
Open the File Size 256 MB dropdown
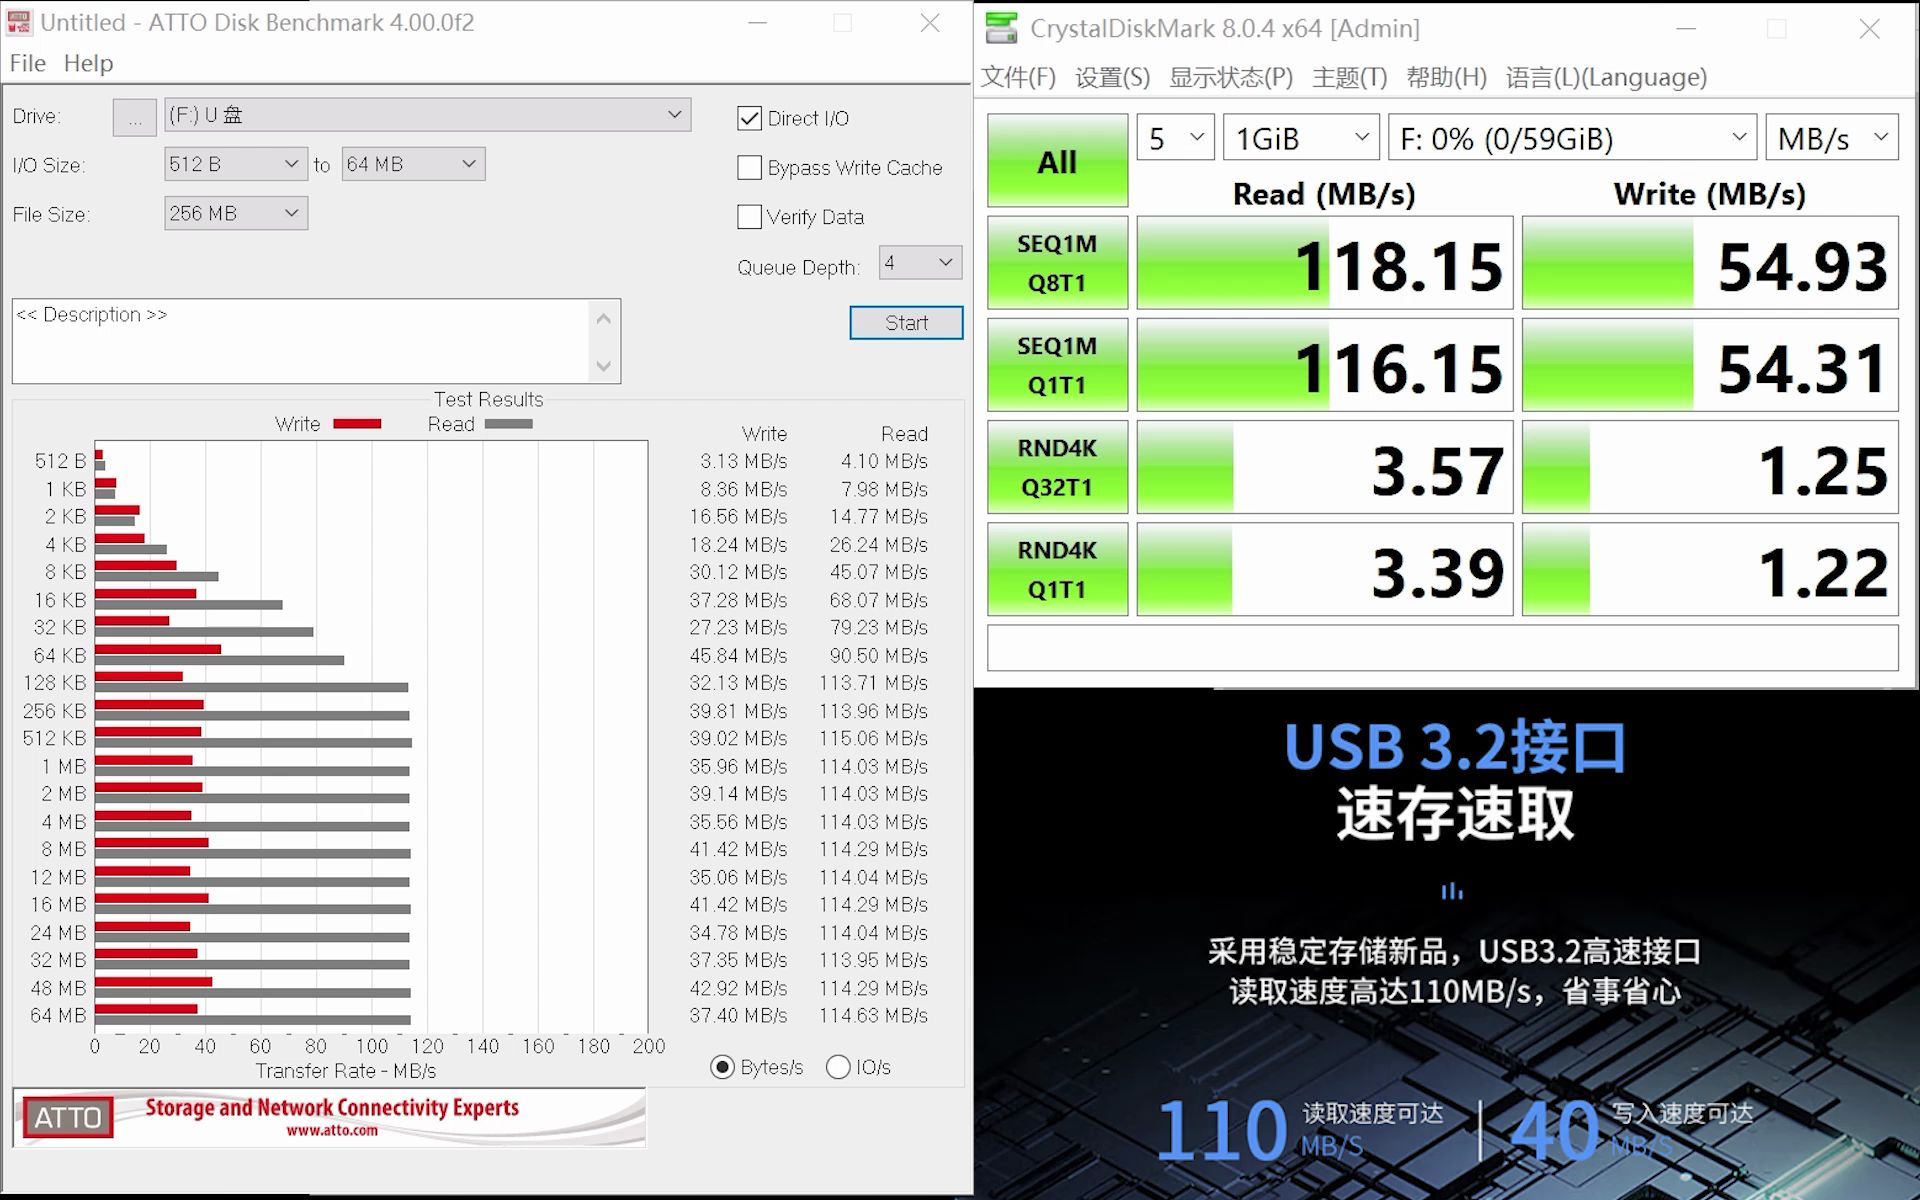coord(236,213)
